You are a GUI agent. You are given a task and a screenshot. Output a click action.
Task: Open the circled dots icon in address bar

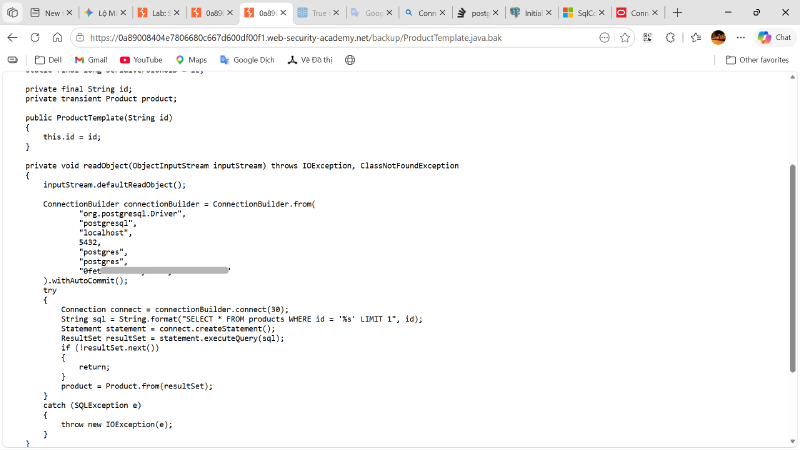pyautogui.click(x=604, y=38)
